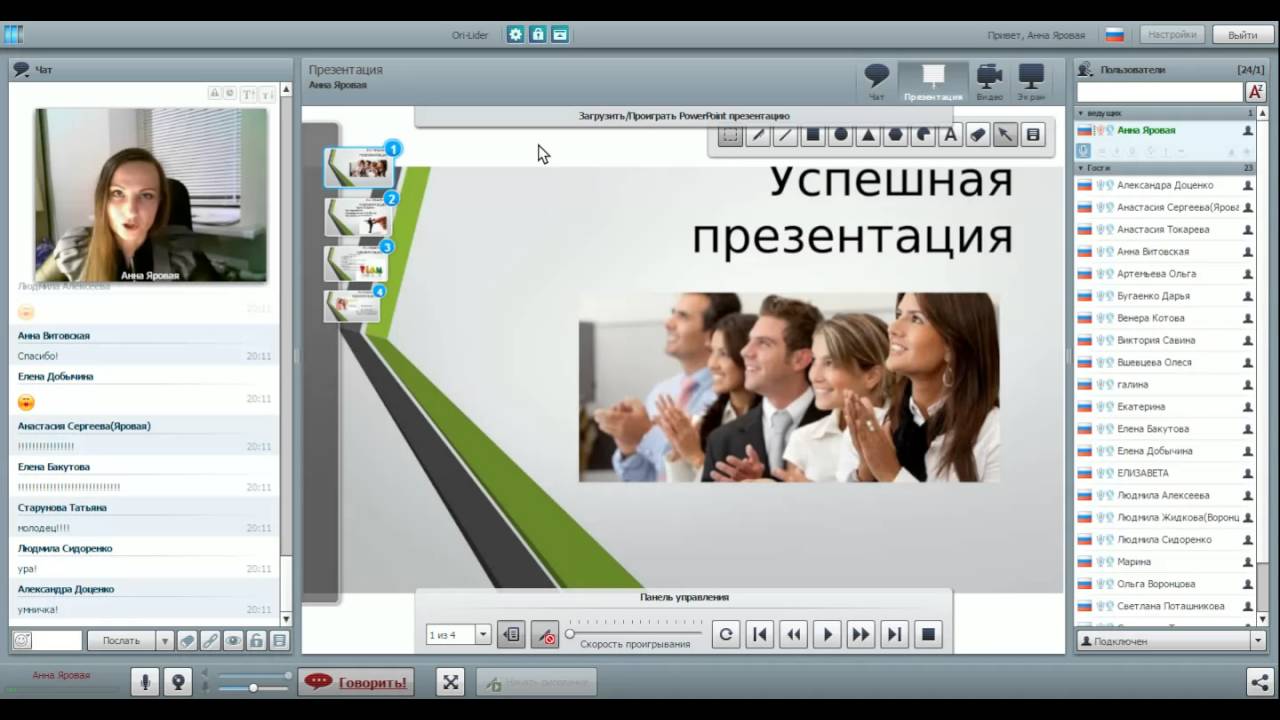This screenshot has height=720, width=1280.
Task: Select the text A tool
Action: (951, 135)
